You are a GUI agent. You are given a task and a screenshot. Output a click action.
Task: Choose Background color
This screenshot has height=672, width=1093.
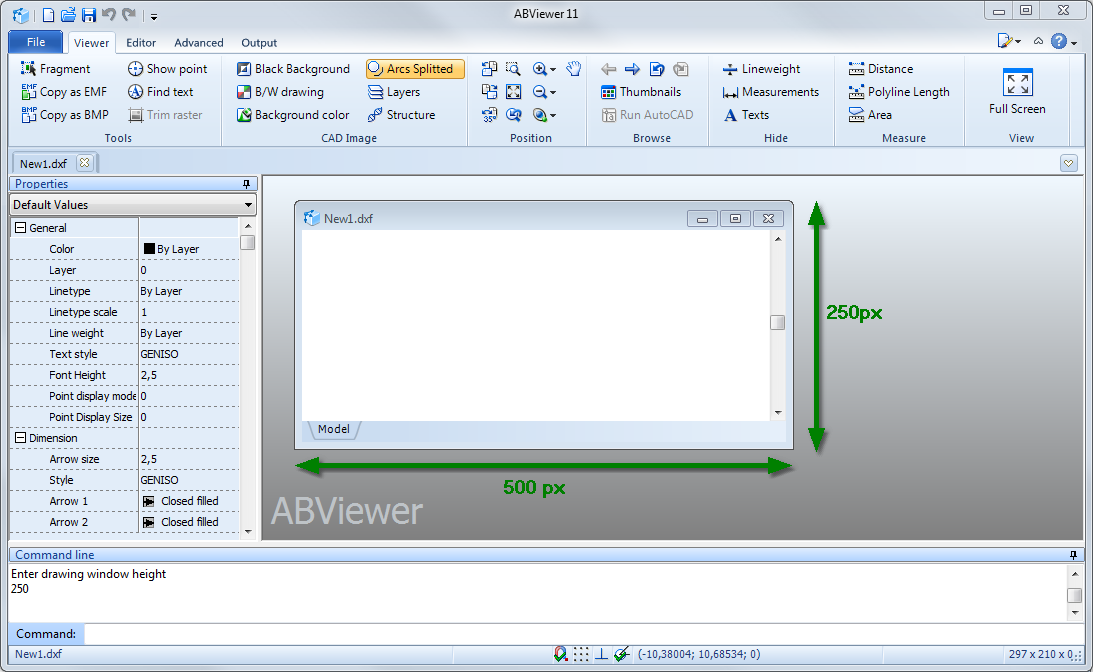point(293,114)
